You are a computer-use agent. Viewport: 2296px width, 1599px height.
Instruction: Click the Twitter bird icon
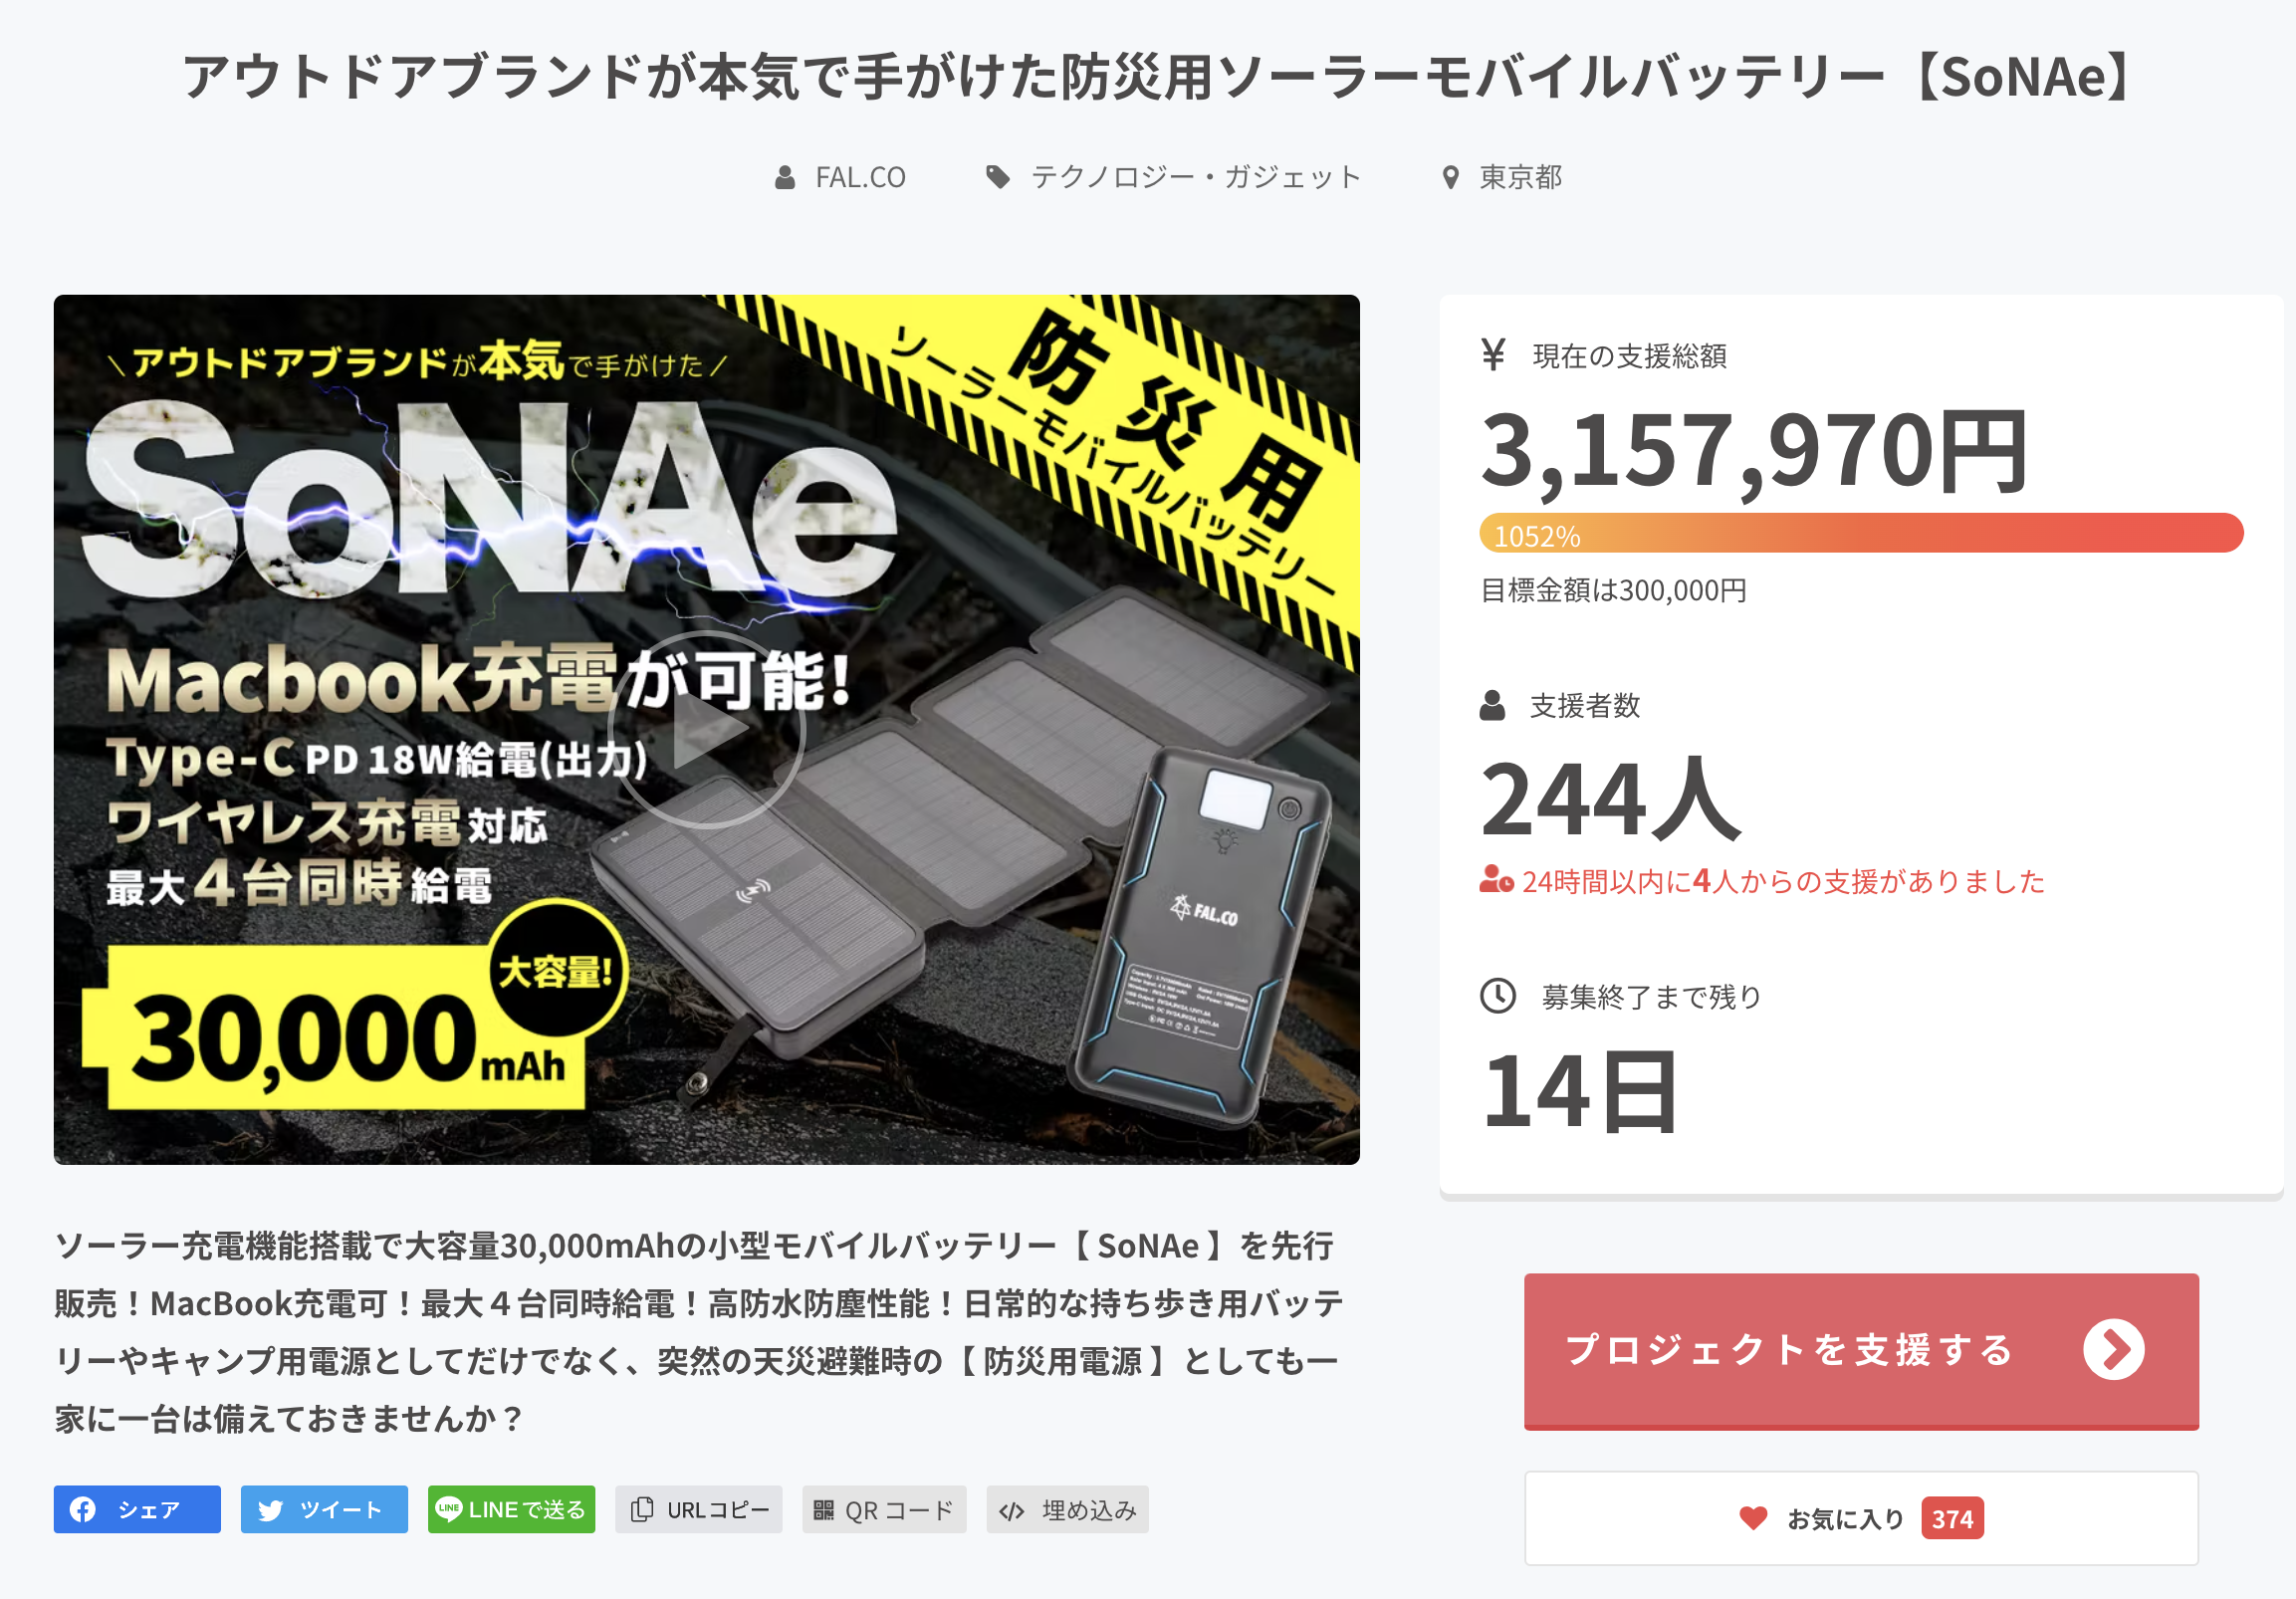(x=270, y=1510)
